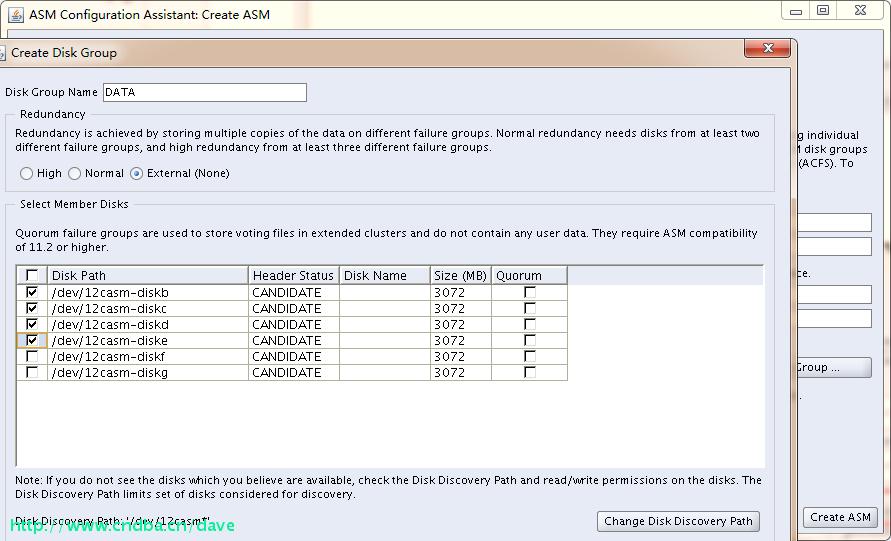Uncheck disk /dev/12casm-diskc
Viewport: 891px width, 541px height.
pyautogui.click(x=32, y=309)
